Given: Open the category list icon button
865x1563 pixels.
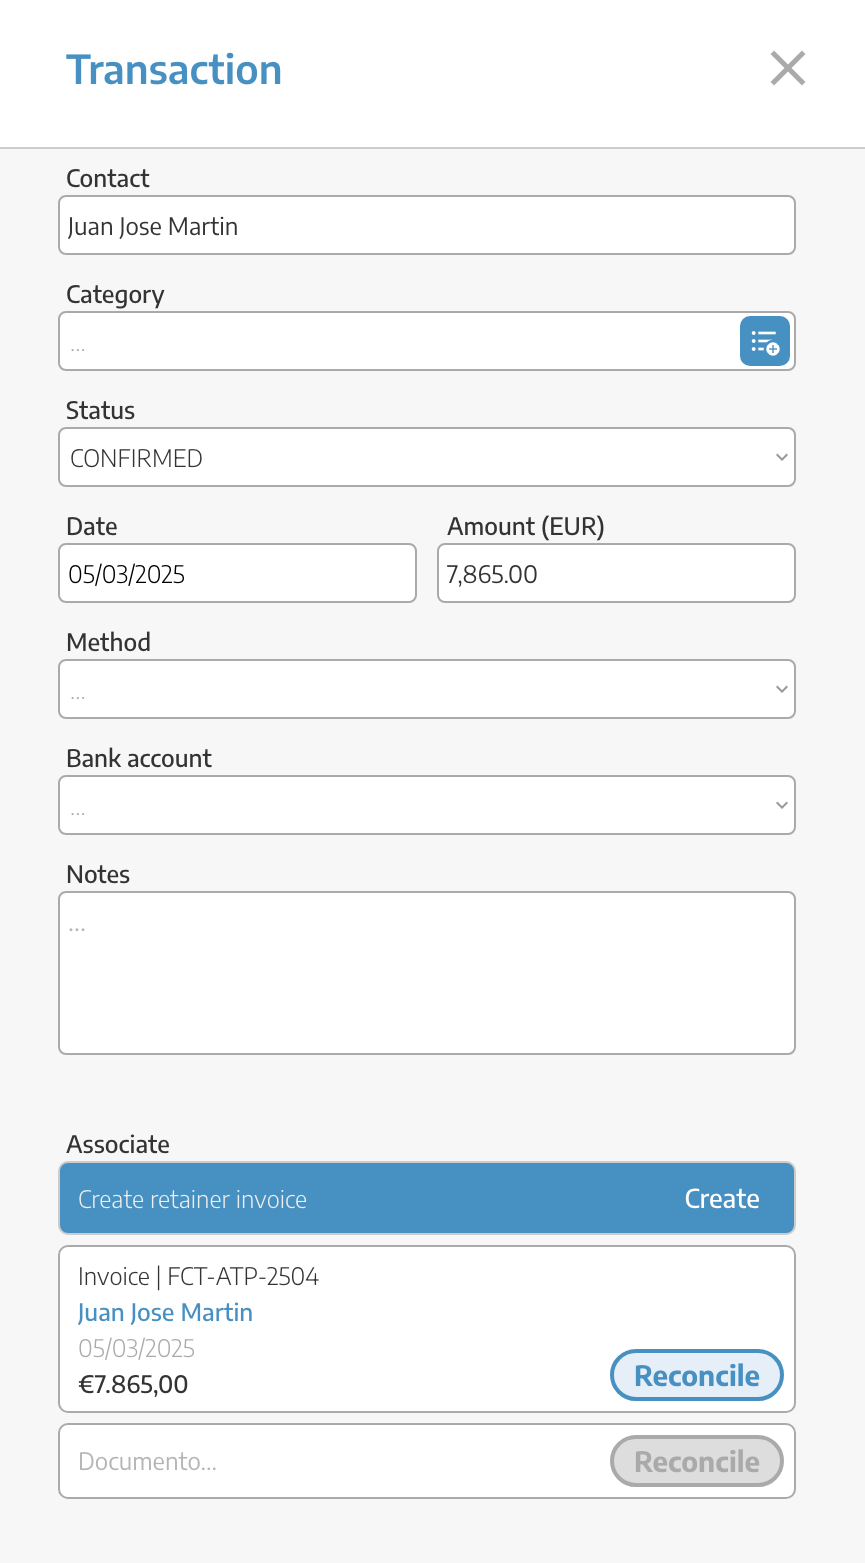Looking at the screenshot, I should click(x=765, y=341).
